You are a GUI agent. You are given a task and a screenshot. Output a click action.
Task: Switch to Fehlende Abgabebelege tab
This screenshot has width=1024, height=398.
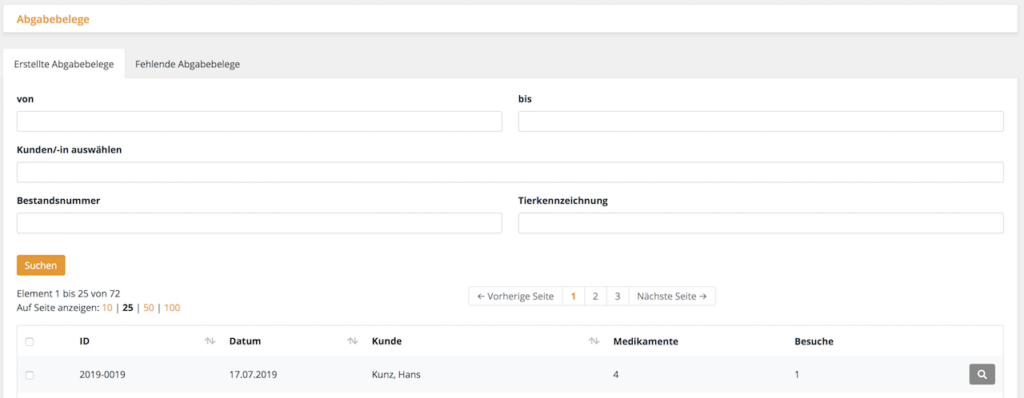pyautogui.click(x=187, y=64)
